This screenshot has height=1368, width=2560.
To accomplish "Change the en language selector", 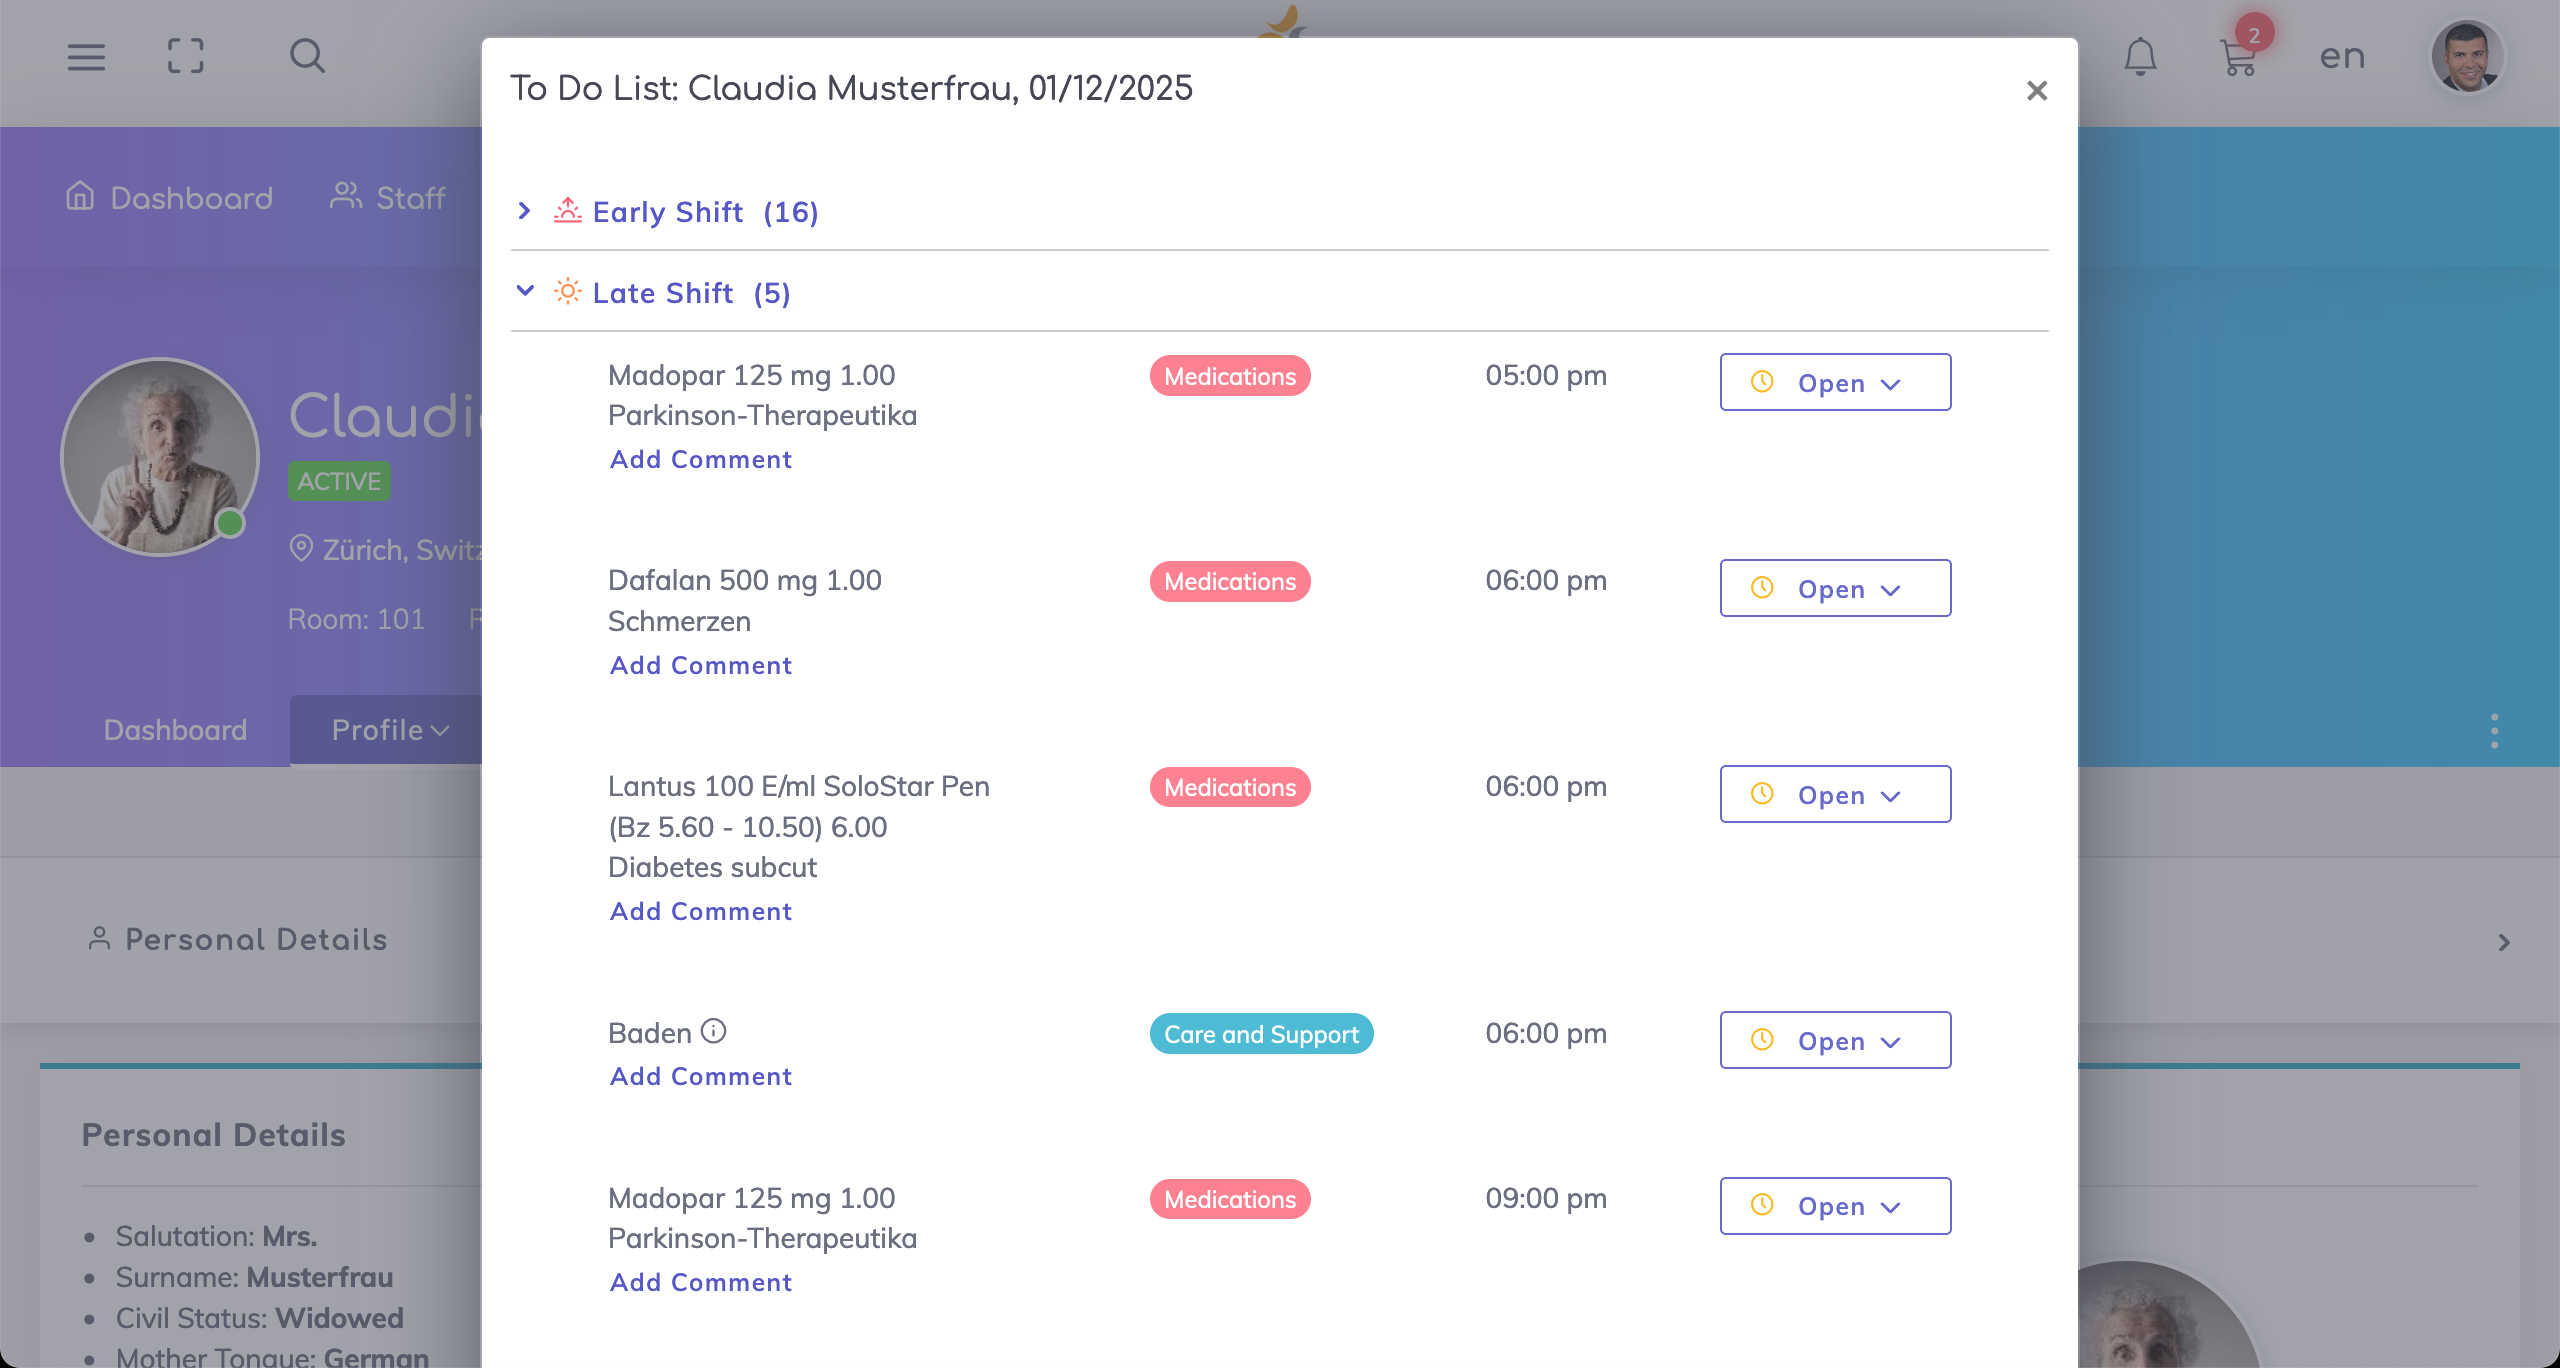I will click(2342, 57).
